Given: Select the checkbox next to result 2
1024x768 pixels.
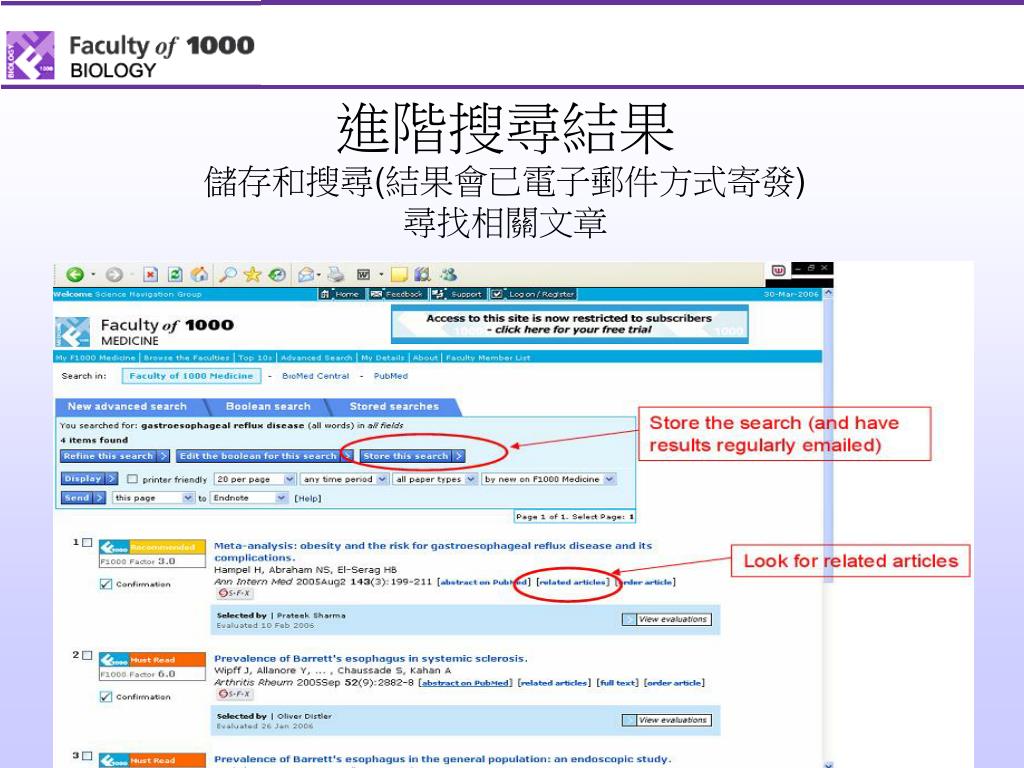Looking at the screenshot, I should tap(88, 655).
